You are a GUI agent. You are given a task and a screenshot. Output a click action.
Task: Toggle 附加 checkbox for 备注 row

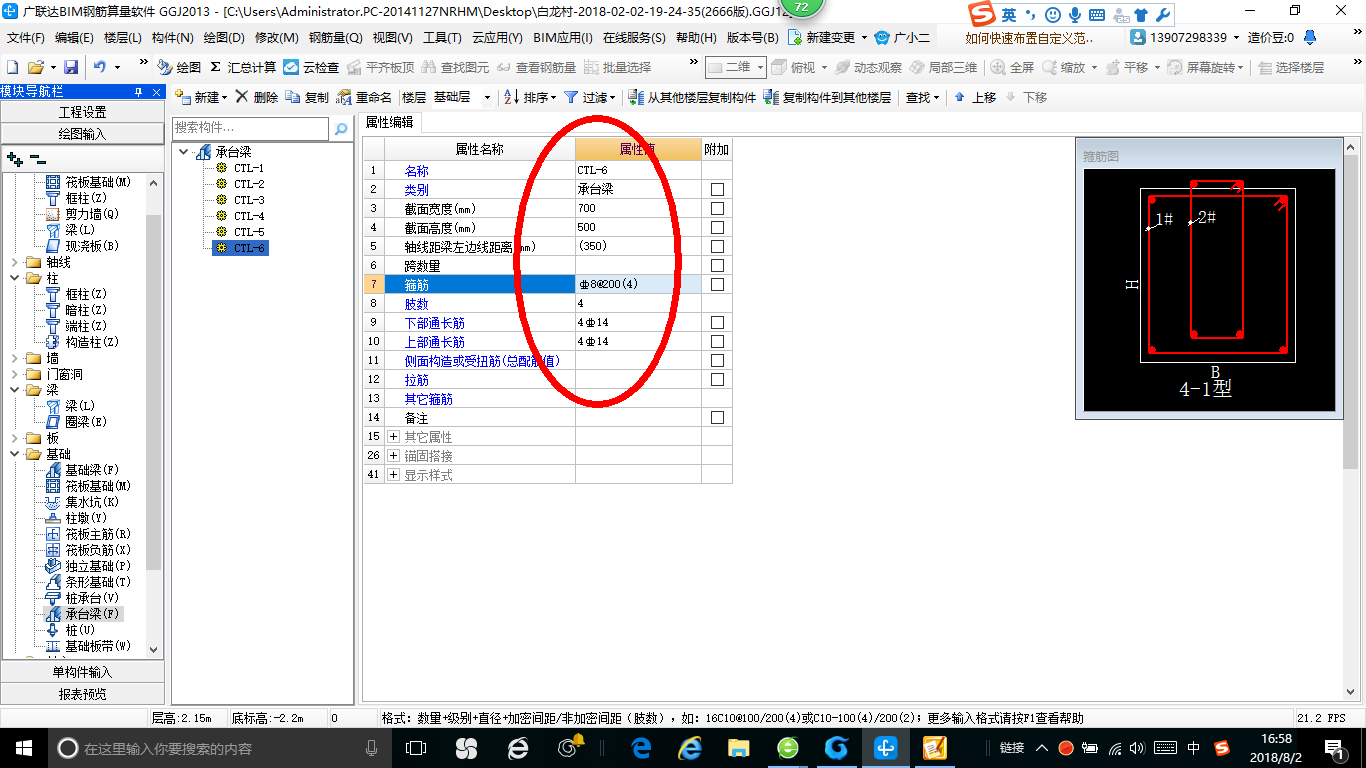point(717,418)
